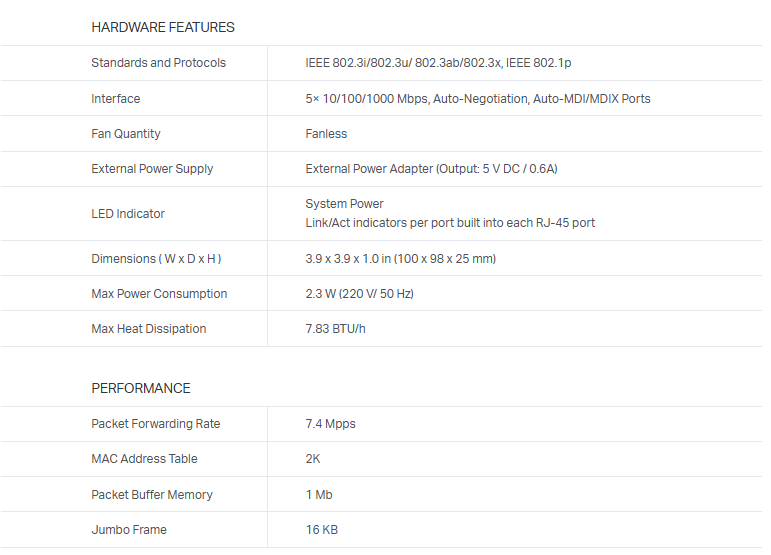Click the Fan Quantity label
The height and width of the screenshot is (555, 771).
(x=126, y=134)
